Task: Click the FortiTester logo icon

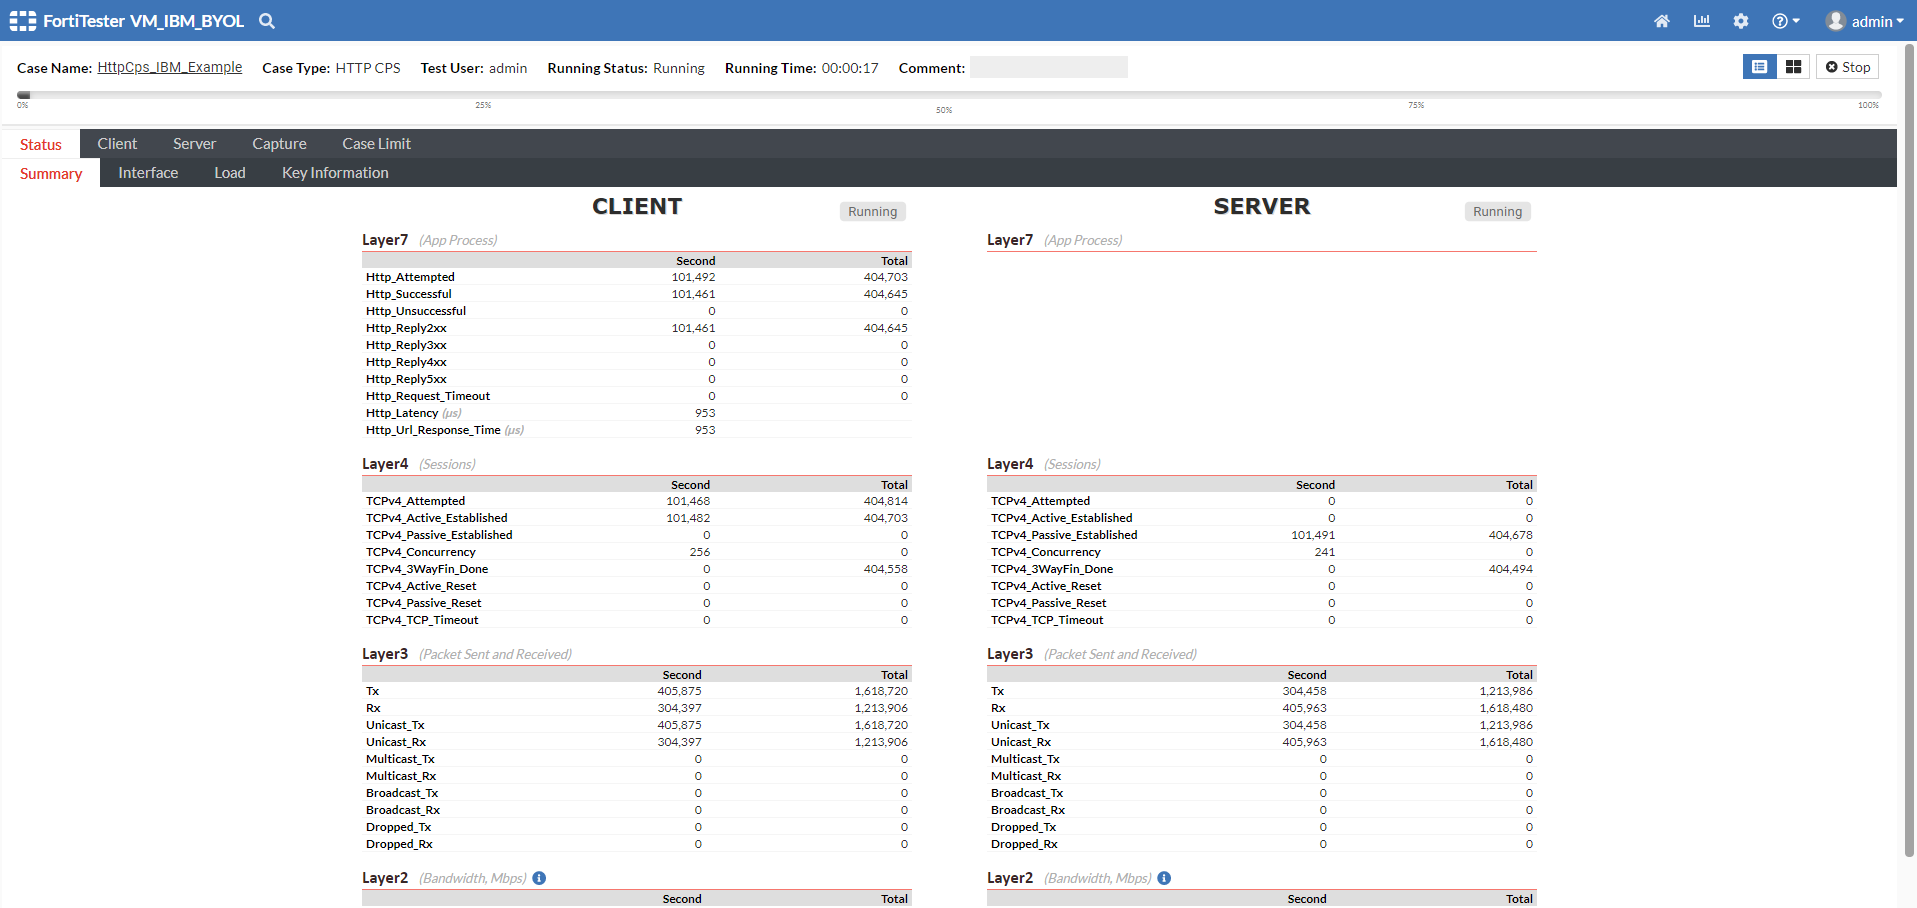Action: (22, 21)
